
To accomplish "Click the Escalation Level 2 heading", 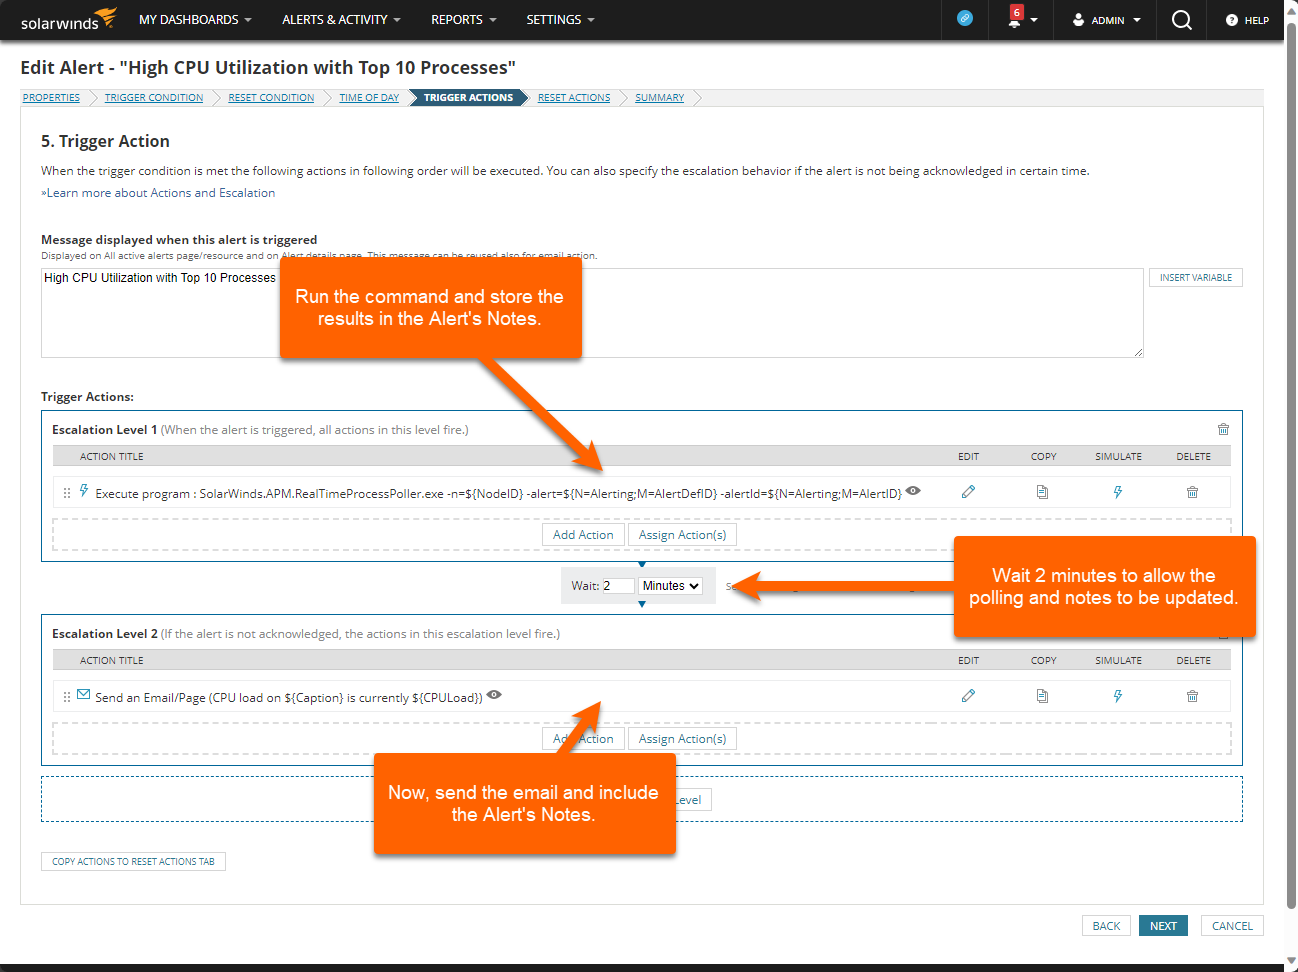I will pos(105,634).
